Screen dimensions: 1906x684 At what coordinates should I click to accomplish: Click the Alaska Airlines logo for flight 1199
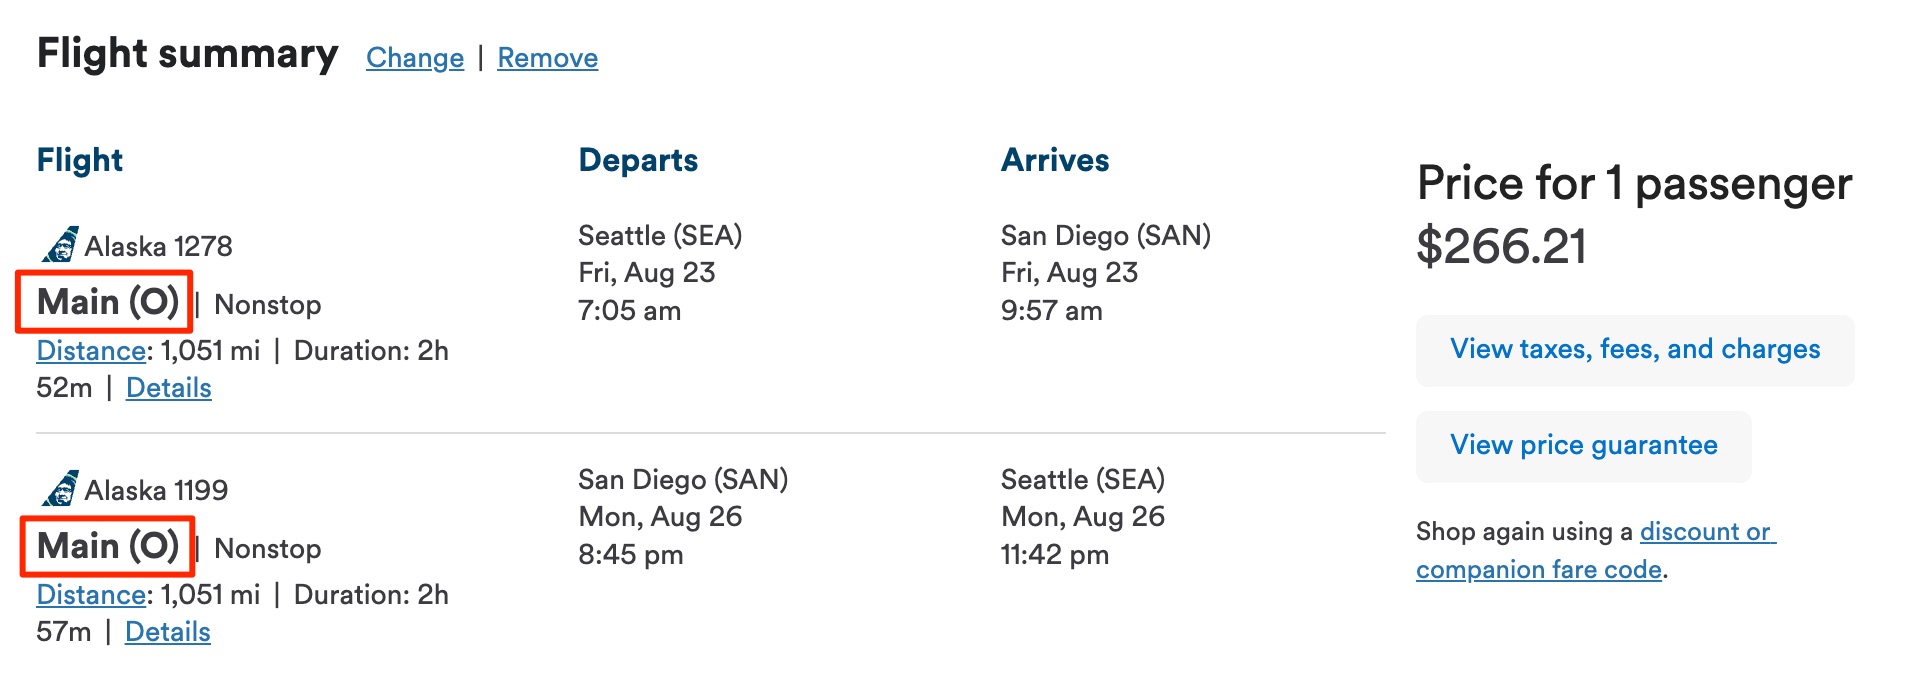(60, 489)
